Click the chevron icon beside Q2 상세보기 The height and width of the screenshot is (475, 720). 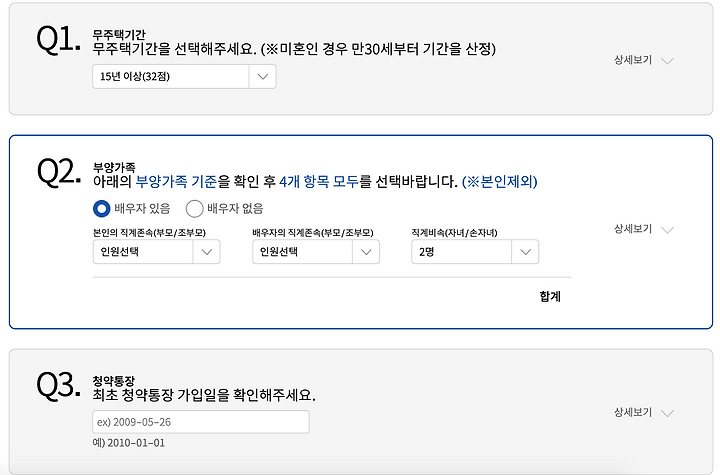667,230
